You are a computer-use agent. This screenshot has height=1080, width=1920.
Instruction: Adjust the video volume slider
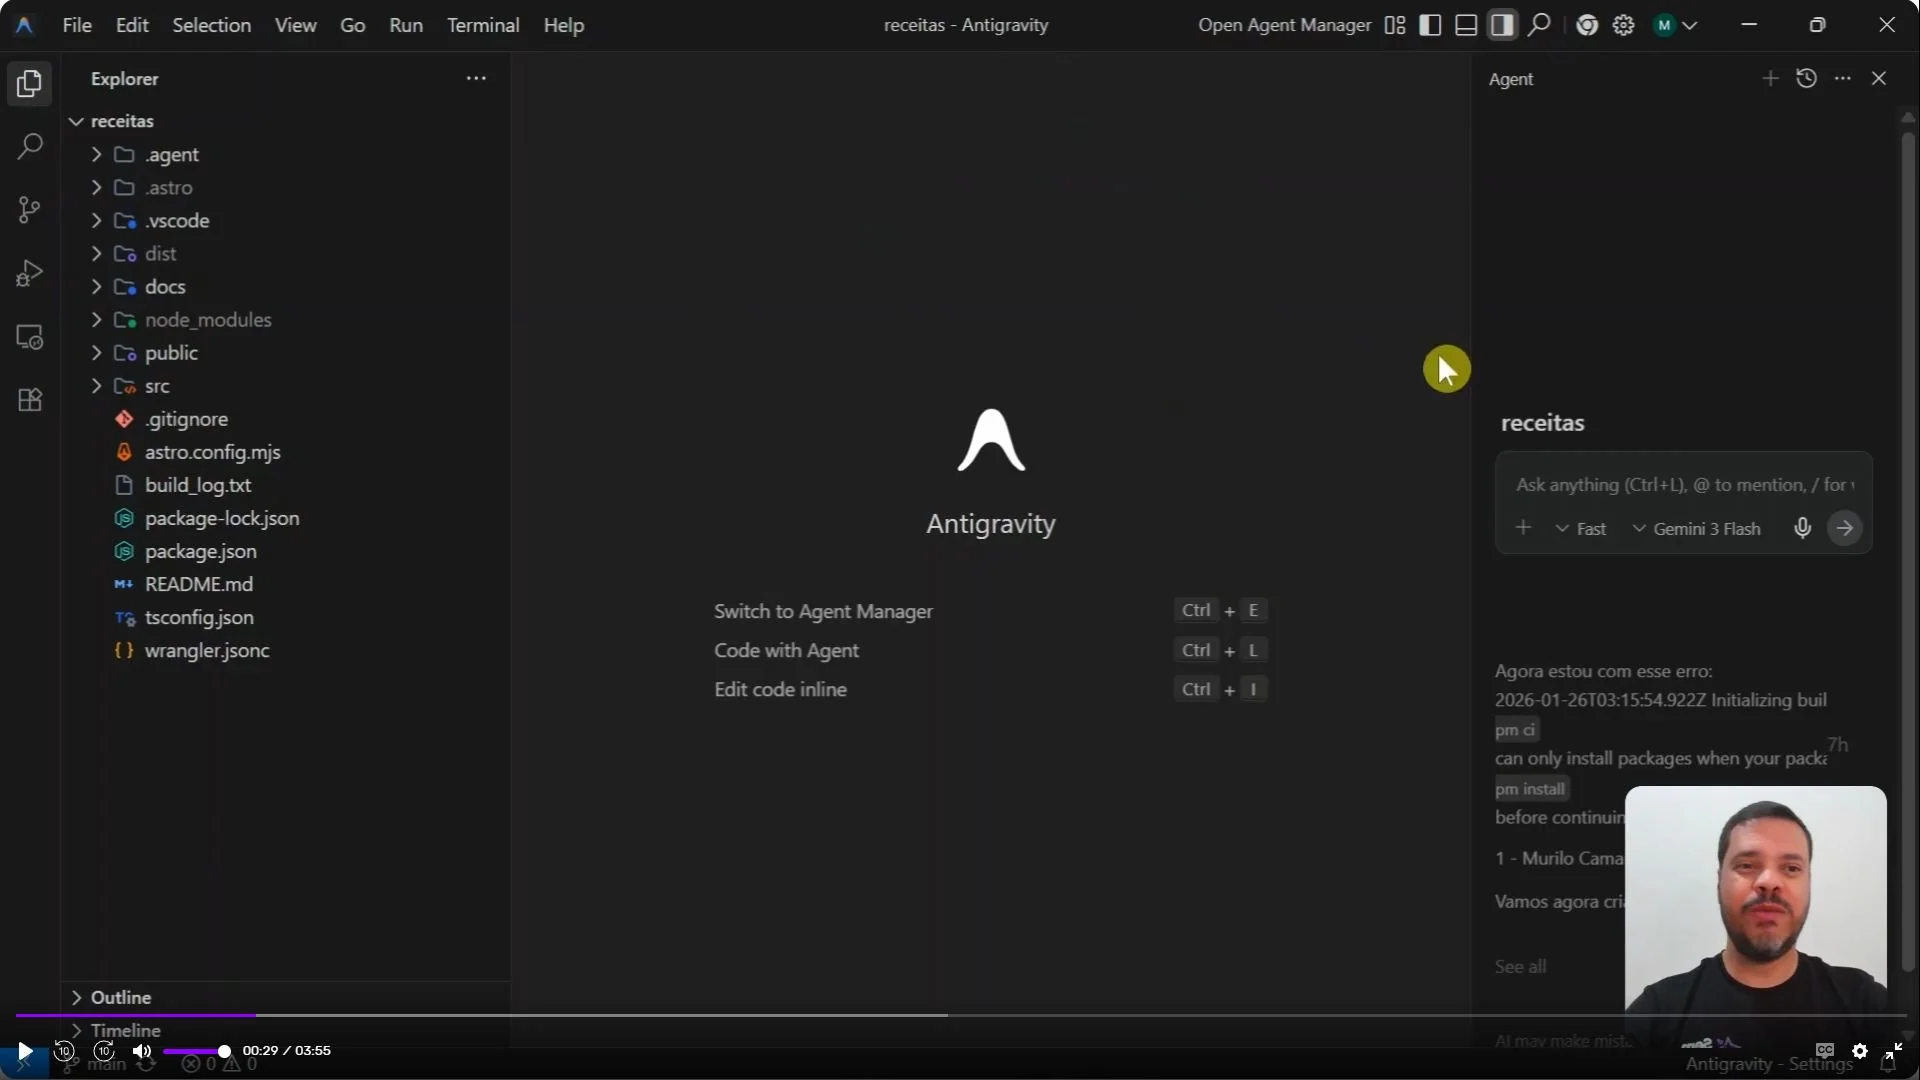pyautogui.click(x=197, y=1051)
